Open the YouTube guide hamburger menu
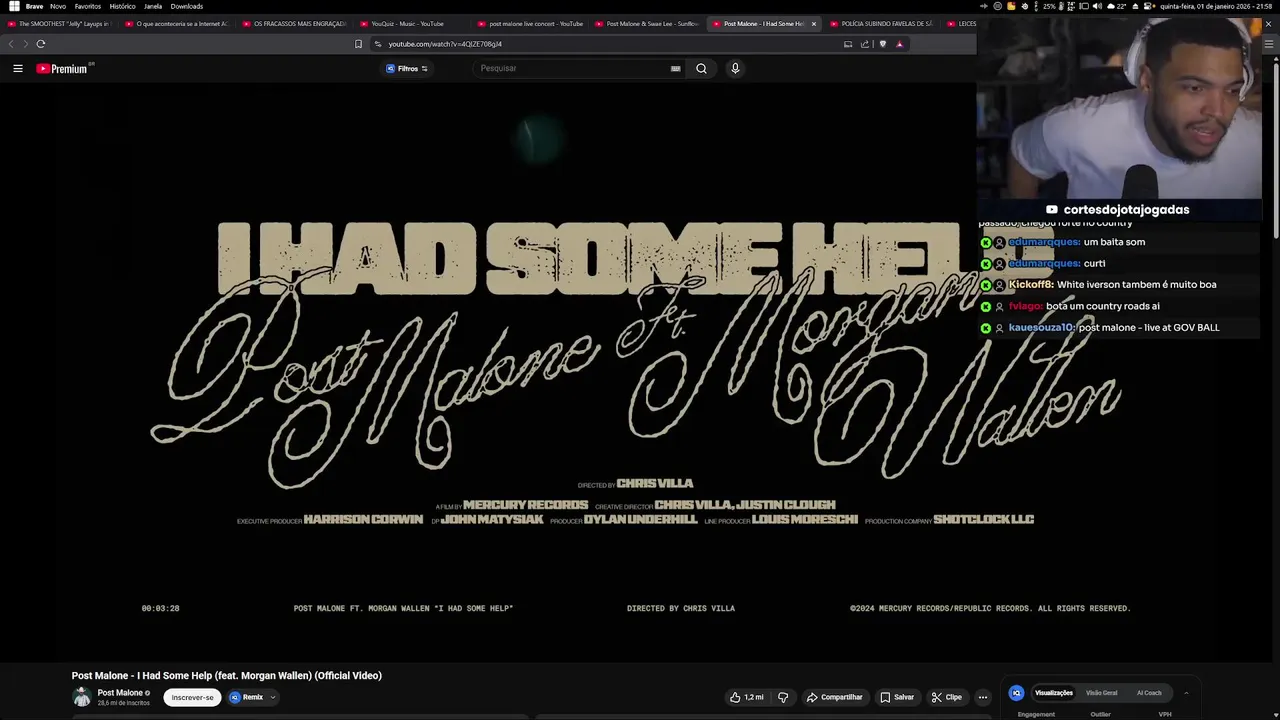This screenshot has height=720, width=1280. click(17, 68)
